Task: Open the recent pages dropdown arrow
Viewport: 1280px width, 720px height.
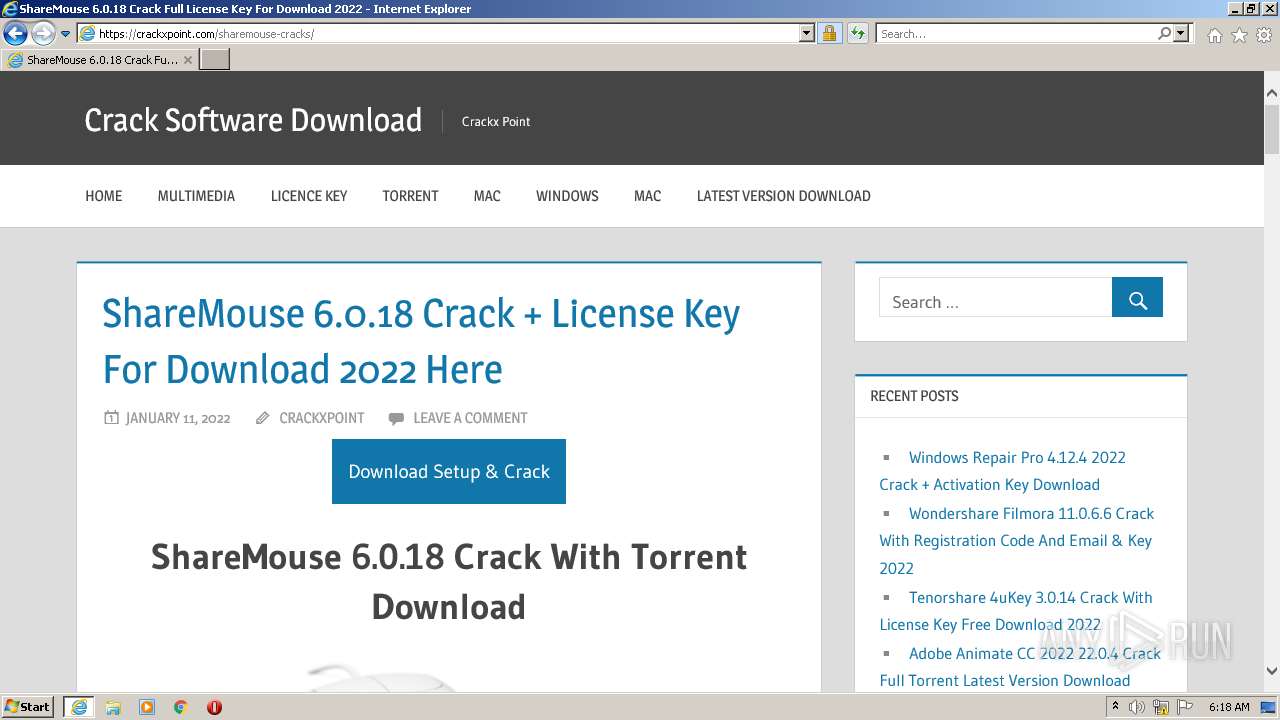Action: pos(65,34)
